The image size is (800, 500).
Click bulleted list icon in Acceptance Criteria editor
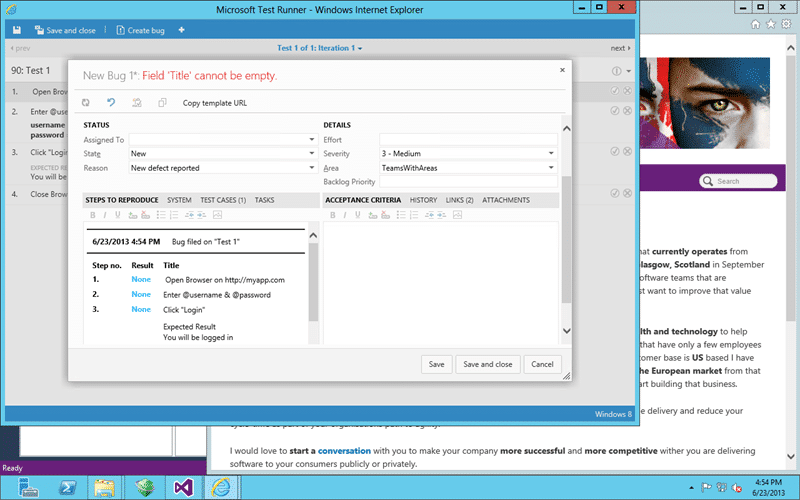[x=401, y=215]
